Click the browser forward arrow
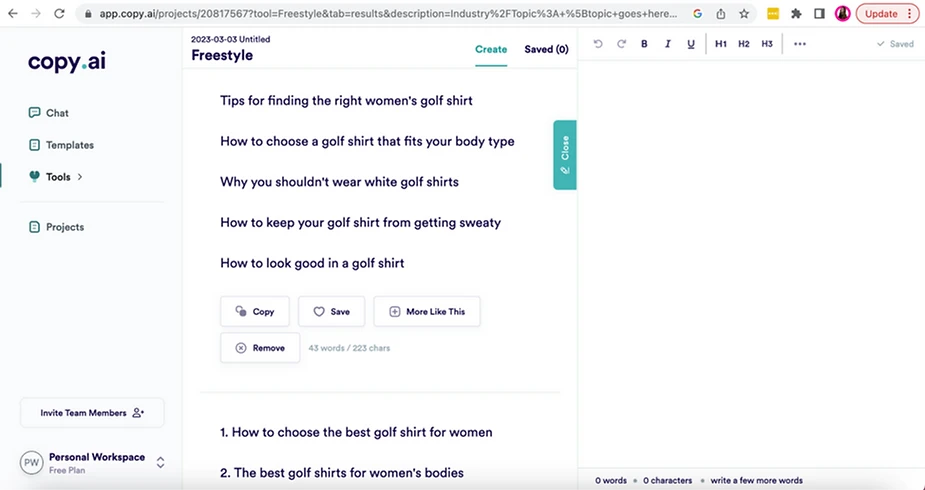925x490 pixels. pyautogui.click(x=36, y=14)
